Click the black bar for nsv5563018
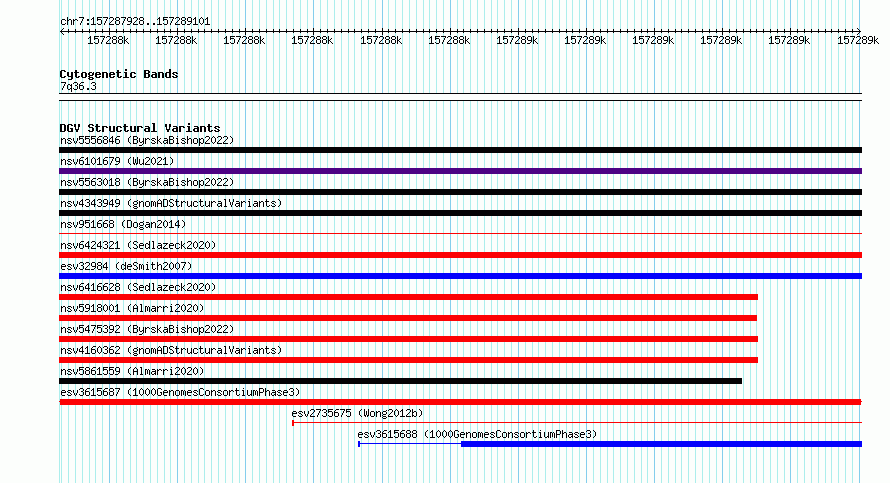 460,192
